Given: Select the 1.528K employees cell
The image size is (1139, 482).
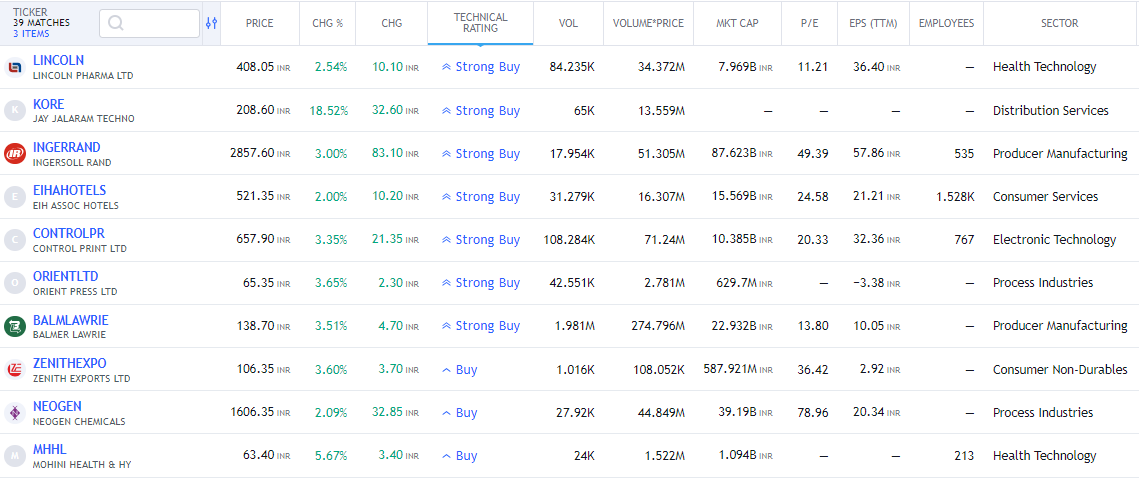Looking at the screenshot, I should [x=955, y=197].
